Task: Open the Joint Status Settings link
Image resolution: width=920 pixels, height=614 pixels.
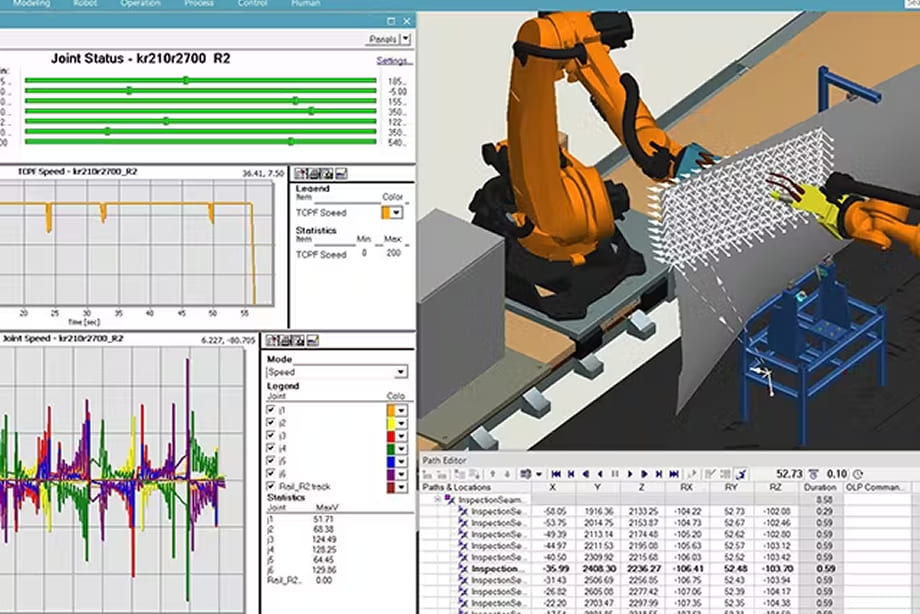Action: [x=394, y=60]
